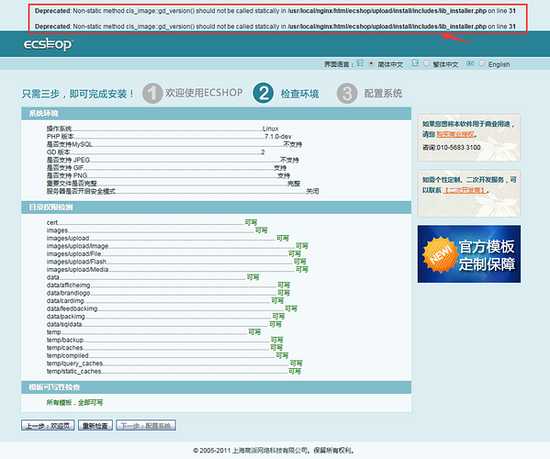This screenshot has width=550, height=459.
Task: Click the data/feedbackimg directory entry
Action: [72, 309]
